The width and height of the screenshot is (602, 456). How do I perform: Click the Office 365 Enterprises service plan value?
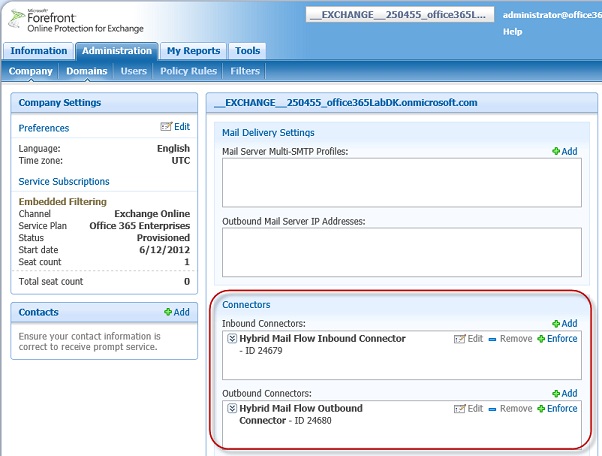pos(140,226)
